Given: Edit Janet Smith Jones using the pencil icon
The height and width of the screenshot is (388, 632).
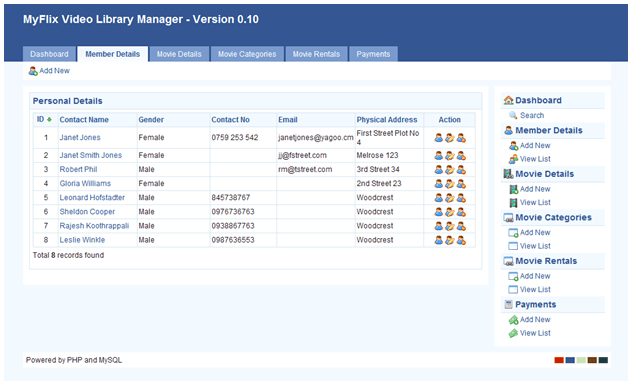Looking at the screenshot, I should coord(450,156).
